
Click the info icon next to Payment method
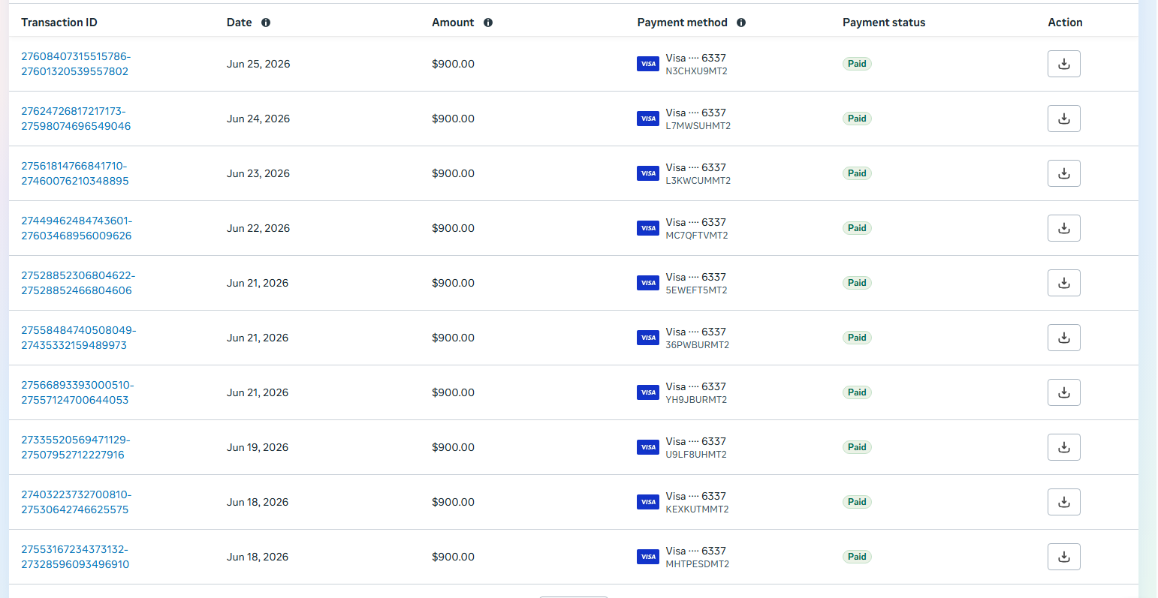click(741, 22)
